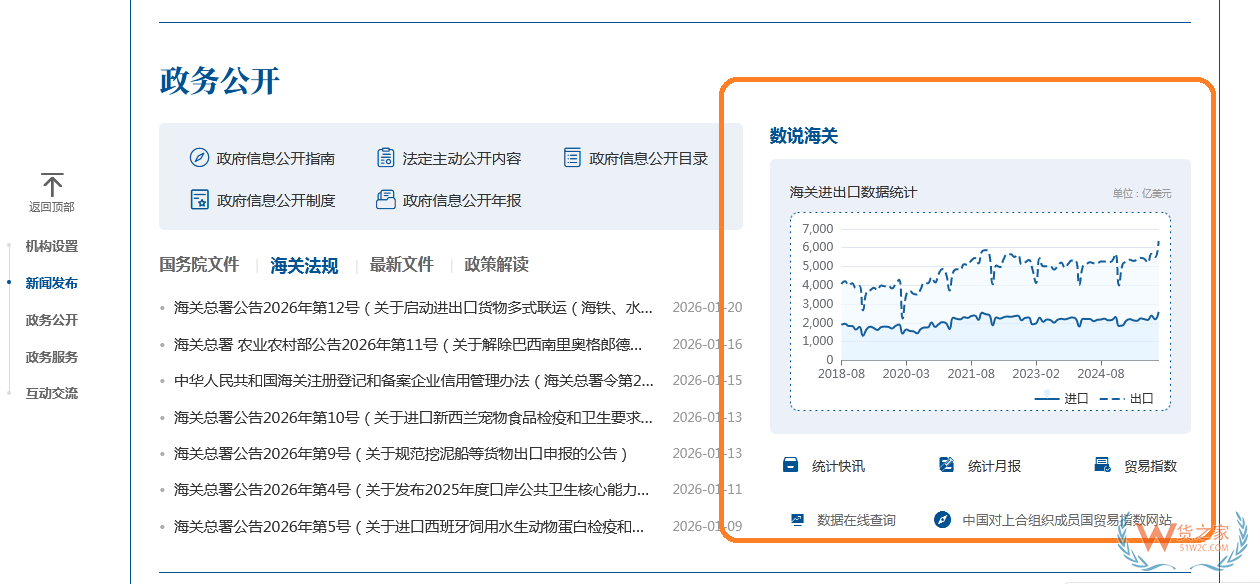Click the 返回顶部 back-to-top arrow
Viewport: 1260px width, 584px height.
(x=51, y=186)
